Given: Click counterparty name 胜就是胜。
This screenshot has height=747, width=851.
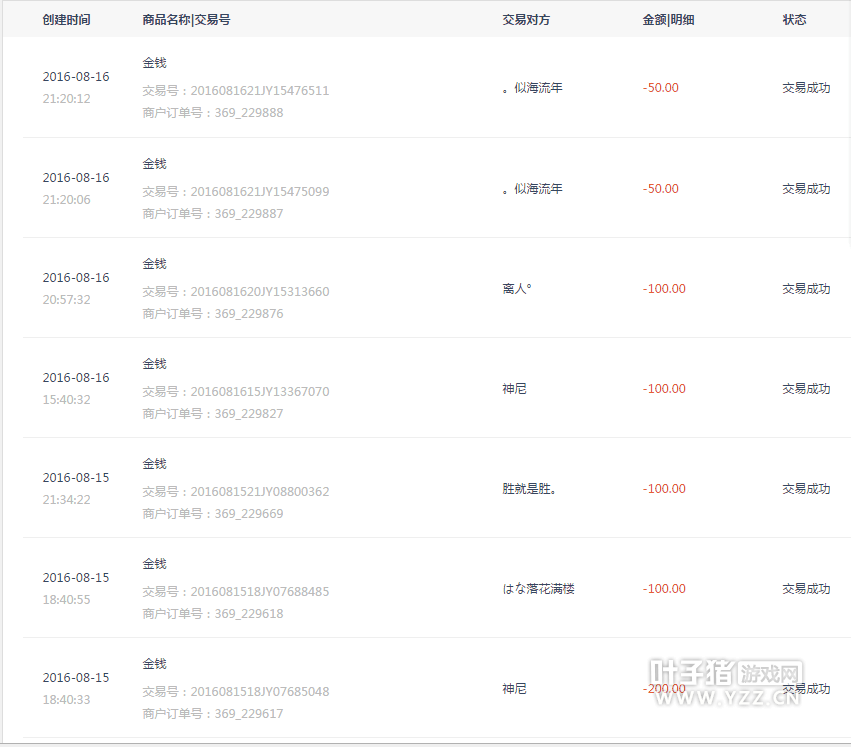Looking at the screenshot, I should 529,489.
